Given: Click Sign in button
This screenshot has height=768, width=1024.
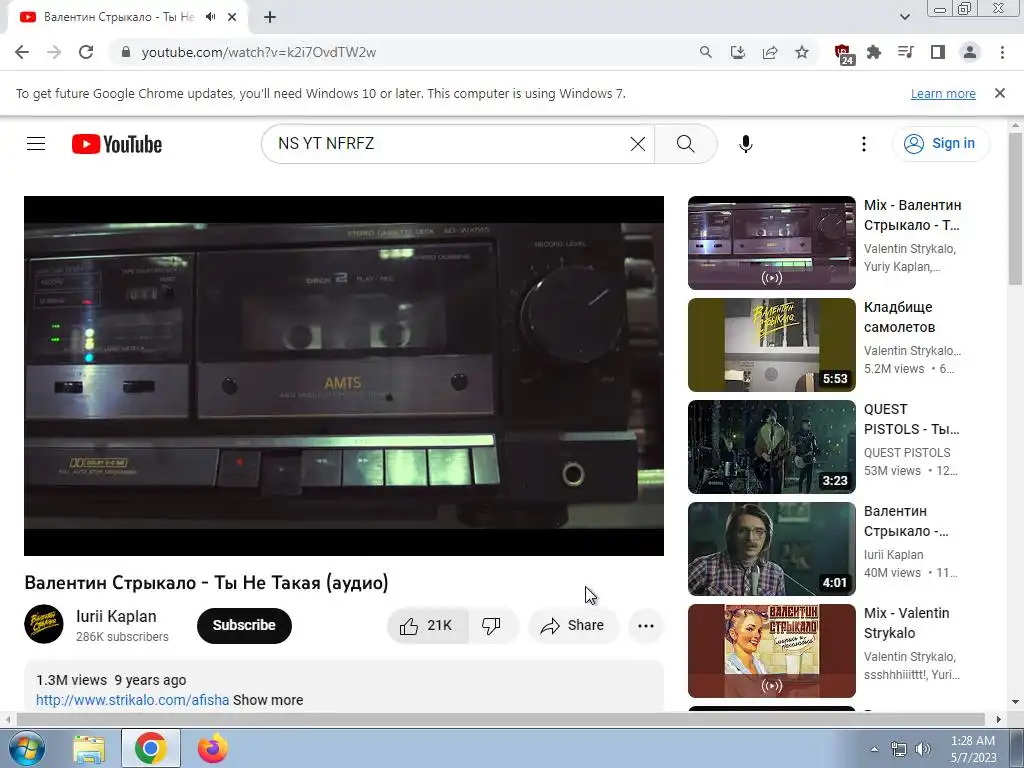Looking at the screenshot, I should tap(940, 144).
